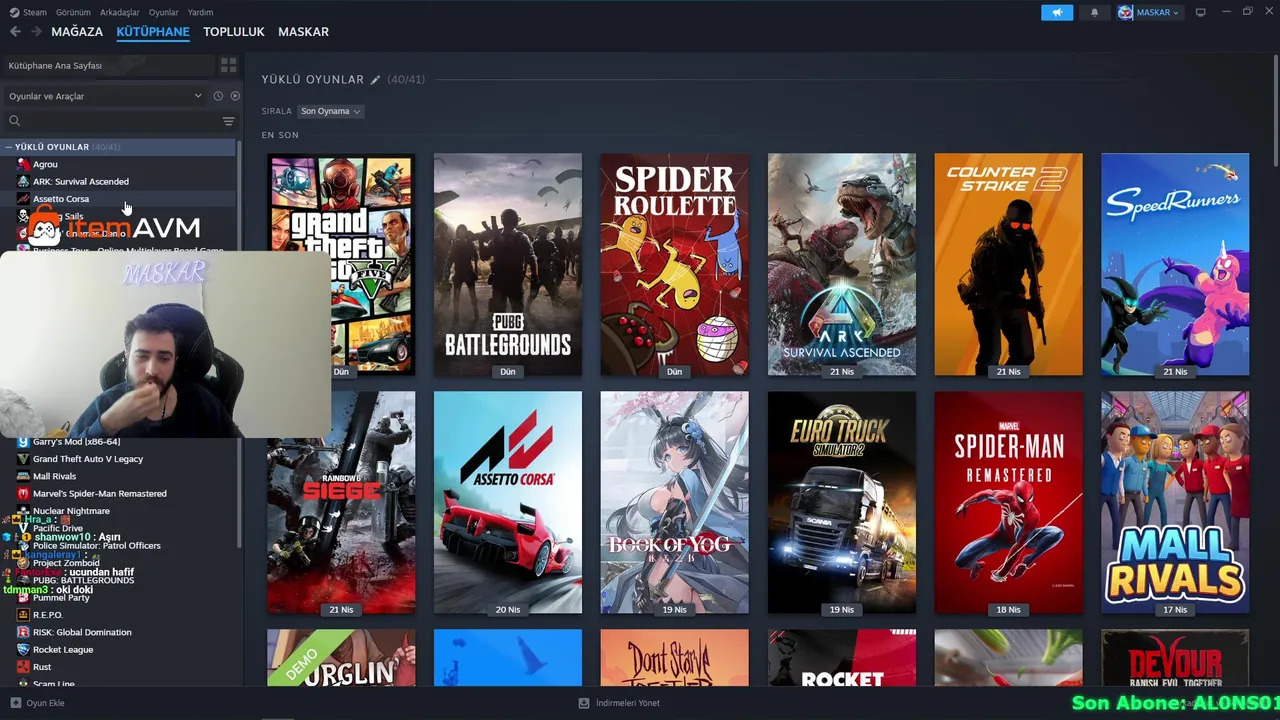The width and height of the screenshot is (1280, 720).
Task: Click Grand Theft Auto V Legacy icon
Action: 23,459
